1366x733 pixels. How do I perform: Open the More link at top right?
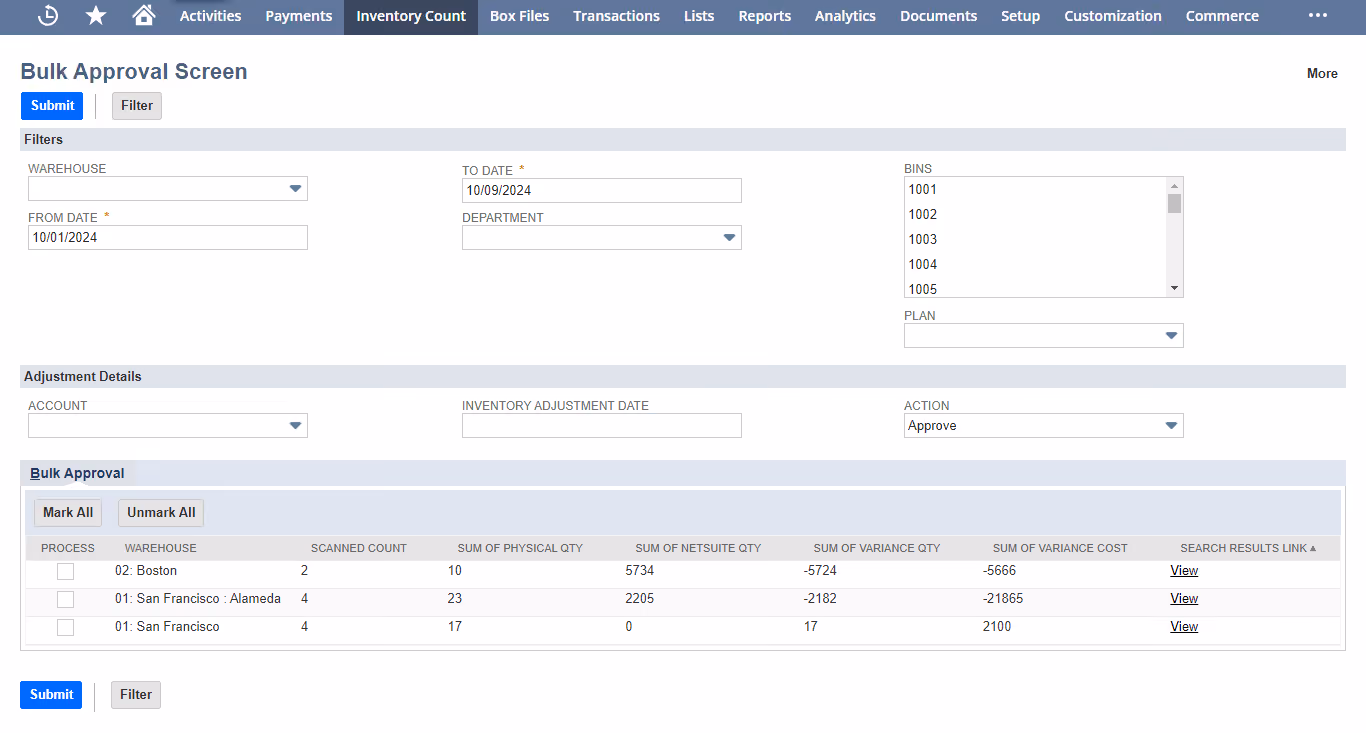click(x=1322, y=73)
